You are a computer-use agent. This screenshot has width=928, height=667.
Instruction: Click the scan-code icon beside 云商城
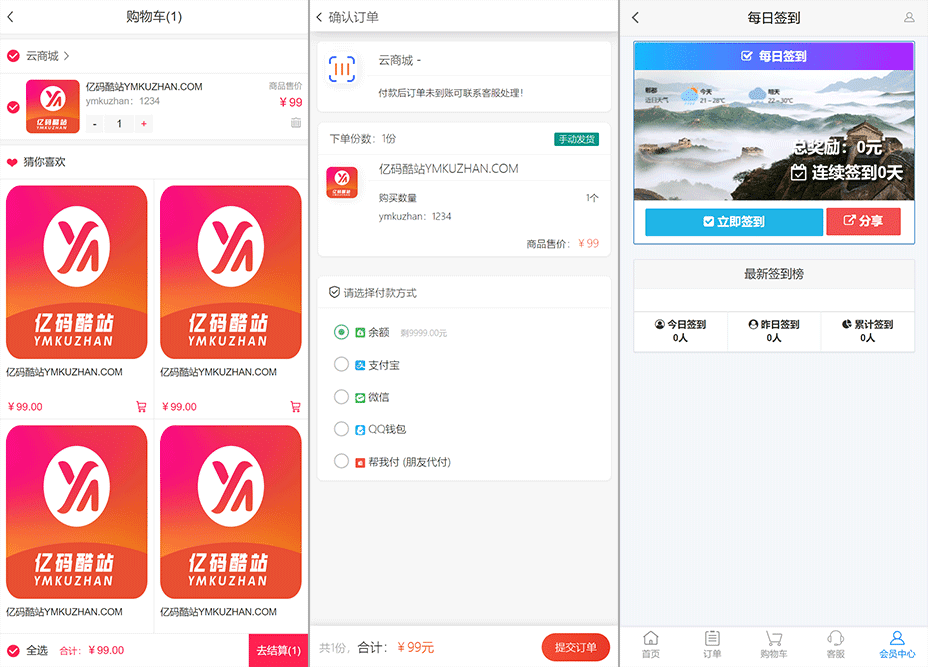click(x=342, y=69)
